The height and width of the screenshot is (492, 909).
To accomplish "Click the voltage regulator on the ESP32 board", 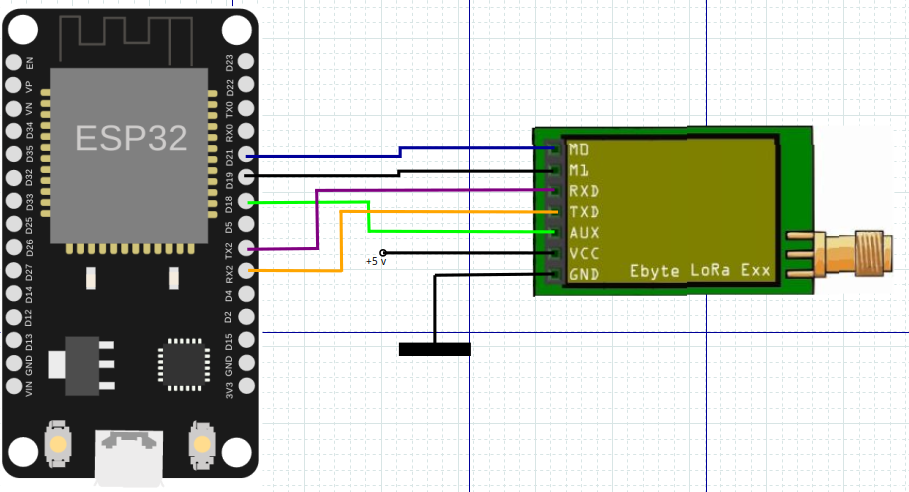I will (81, 366).
